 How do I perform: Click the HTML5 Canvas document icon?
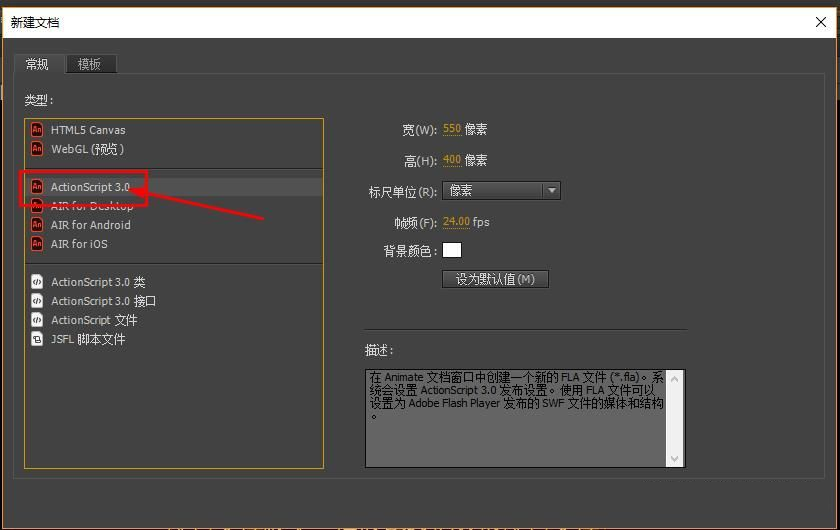tap(37, 130)
